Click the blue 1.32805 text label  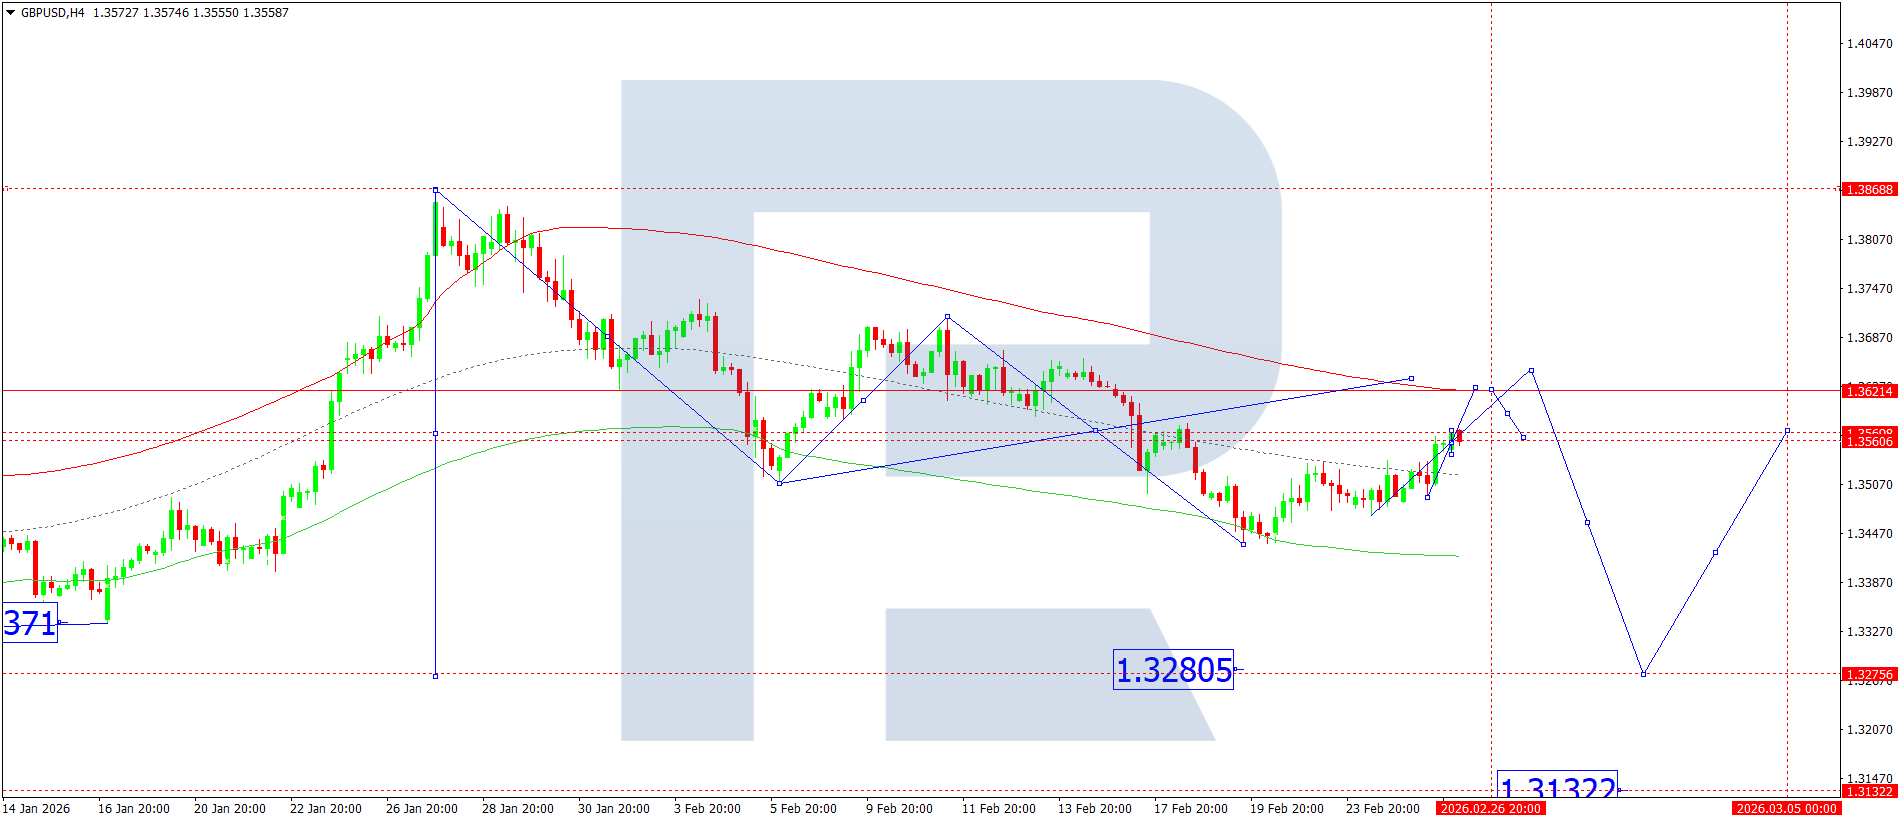point(1173,670)
